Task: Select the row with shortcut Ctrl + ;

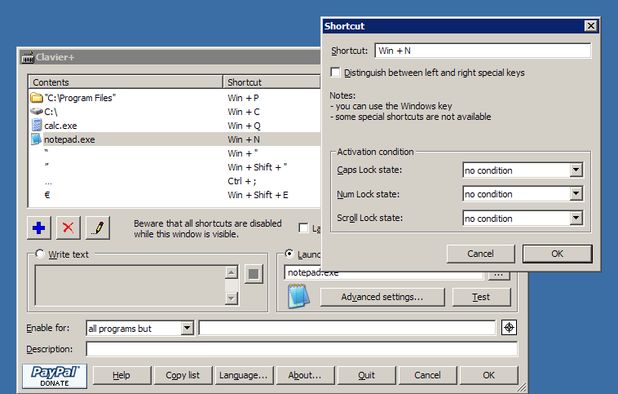Action: click(175, 181)
